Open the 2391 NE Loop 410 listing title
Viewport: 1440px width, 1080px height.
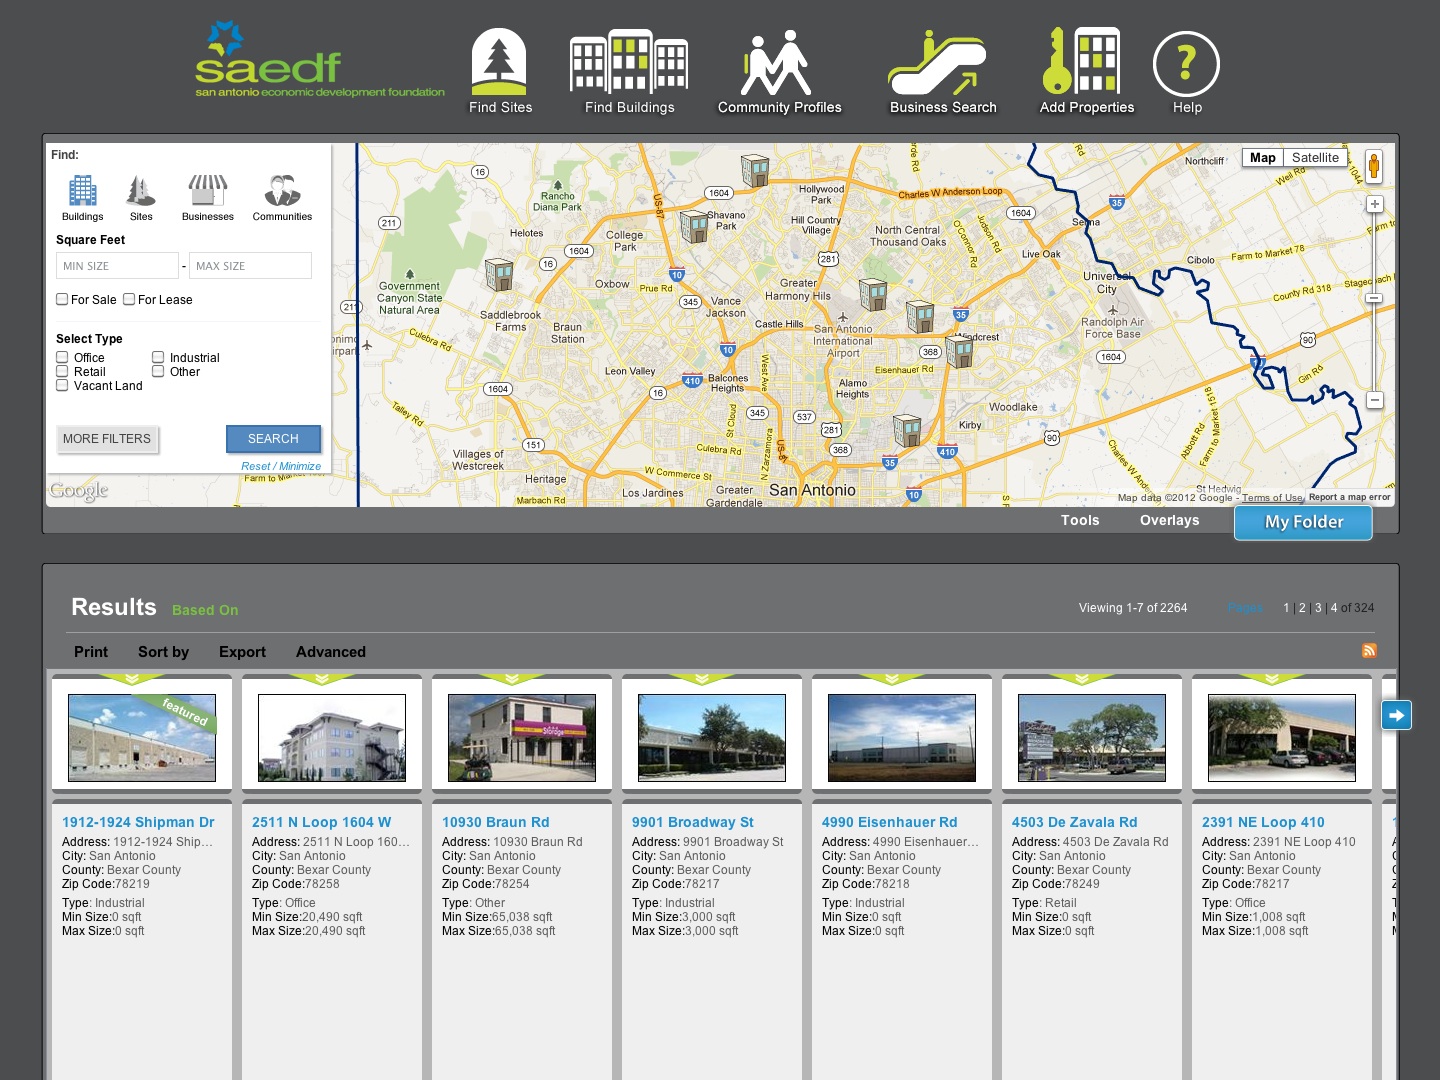pos(1263,822)
